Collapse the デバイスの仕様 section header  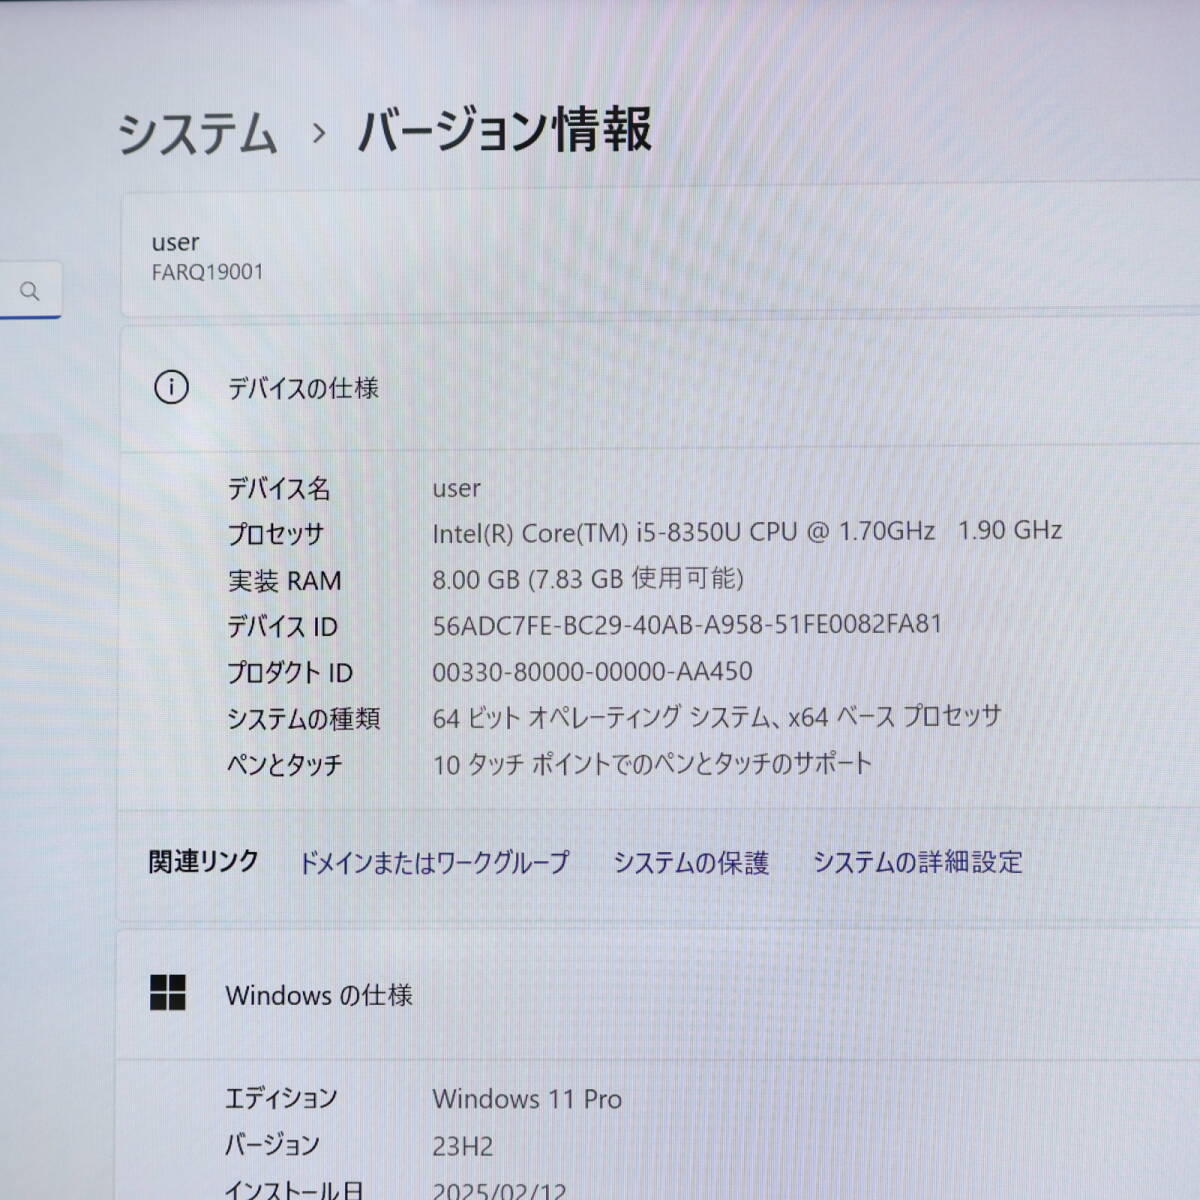[660, 388]
